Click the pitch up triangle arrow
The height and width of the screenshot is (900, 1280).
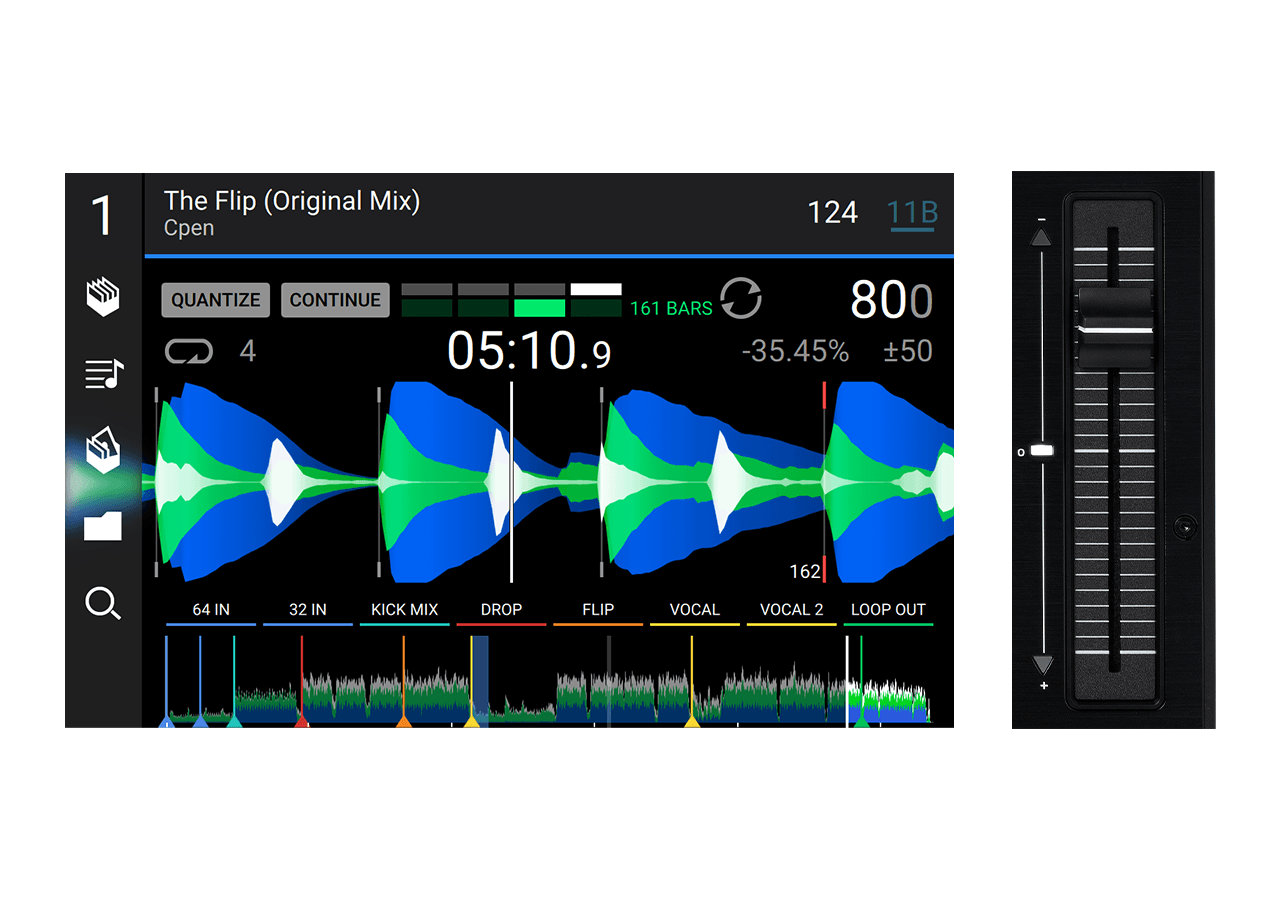(1041, 237)
